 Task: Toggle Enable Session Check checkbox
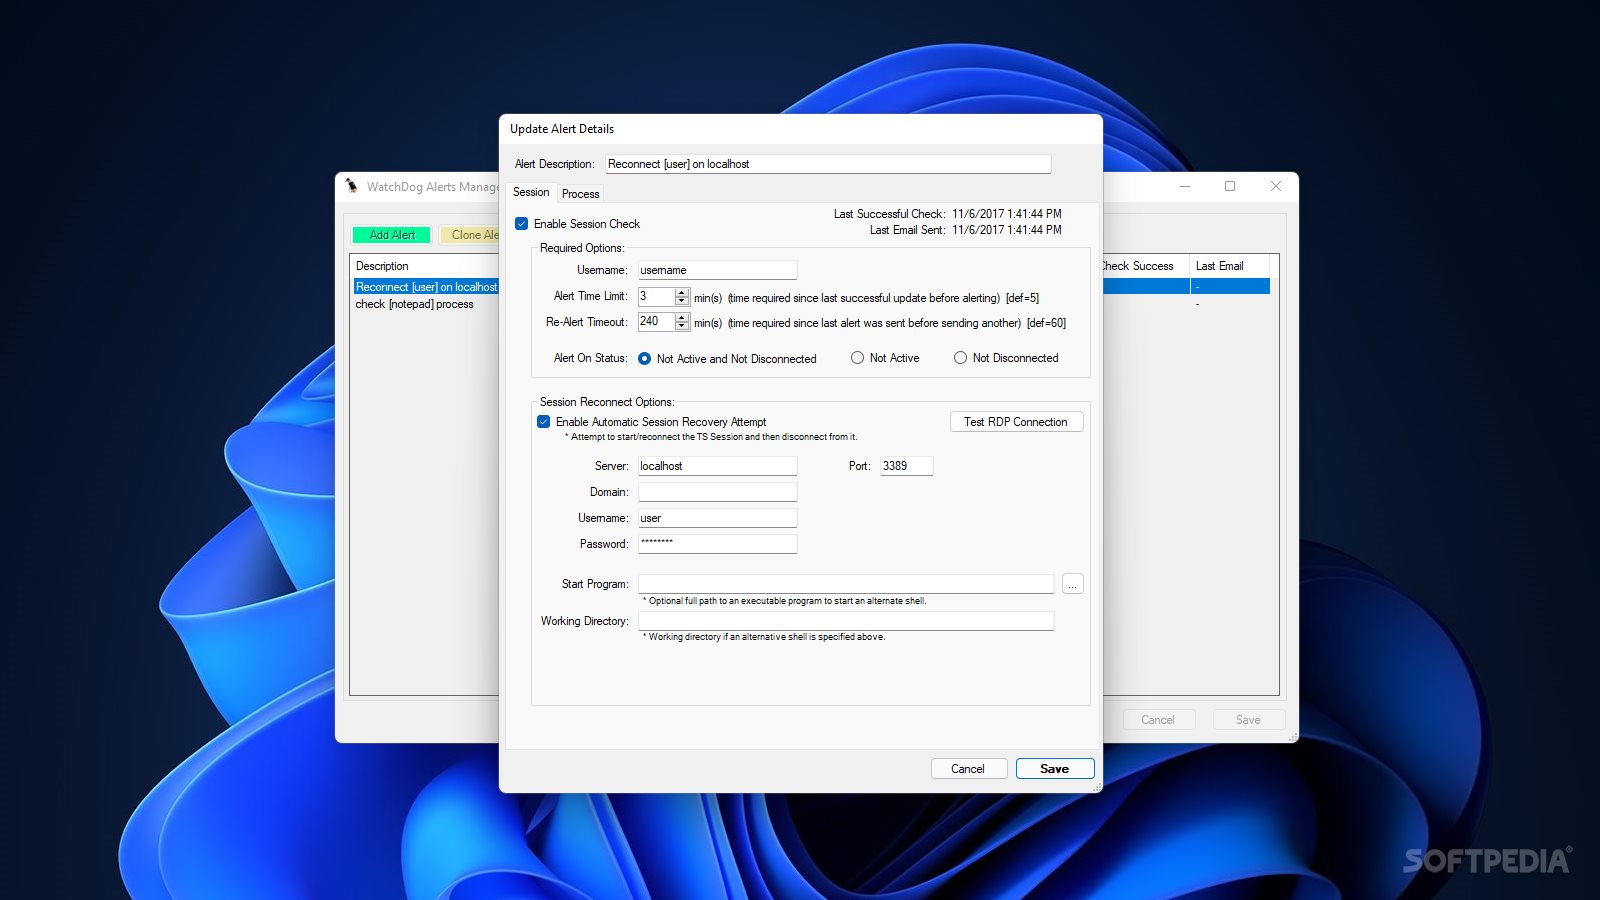(x=521, y=224)
